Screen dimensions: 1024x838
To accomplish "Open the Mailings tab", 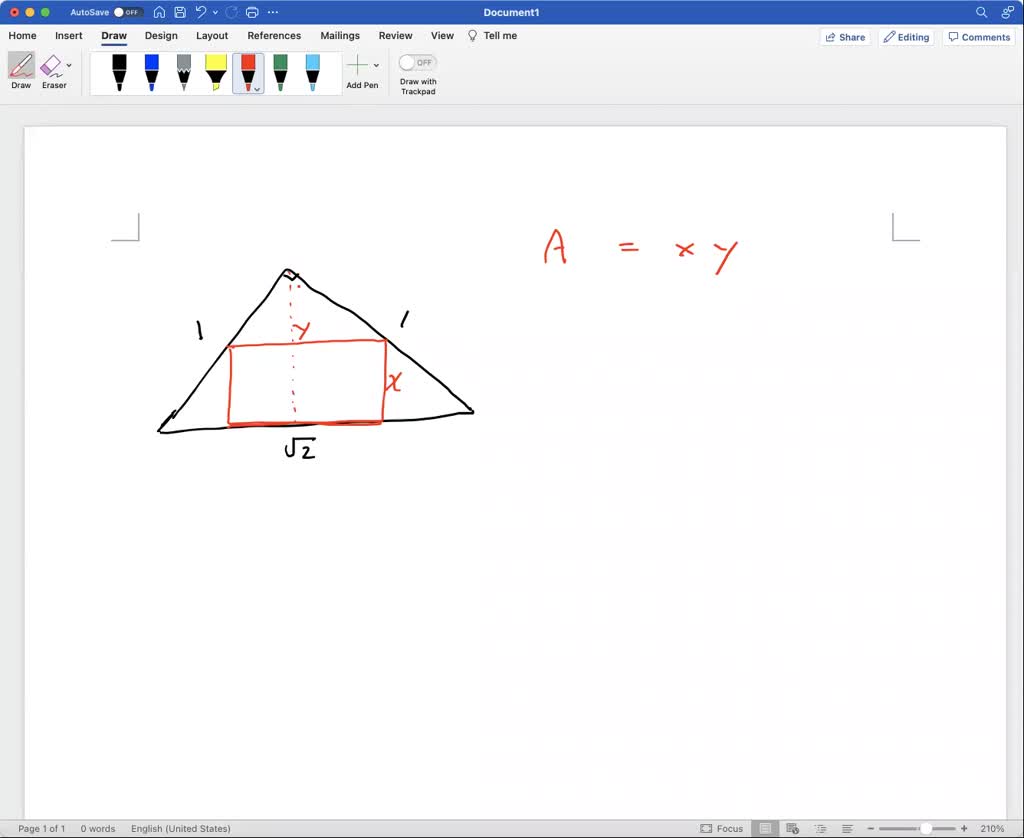I will click(340, 36).
